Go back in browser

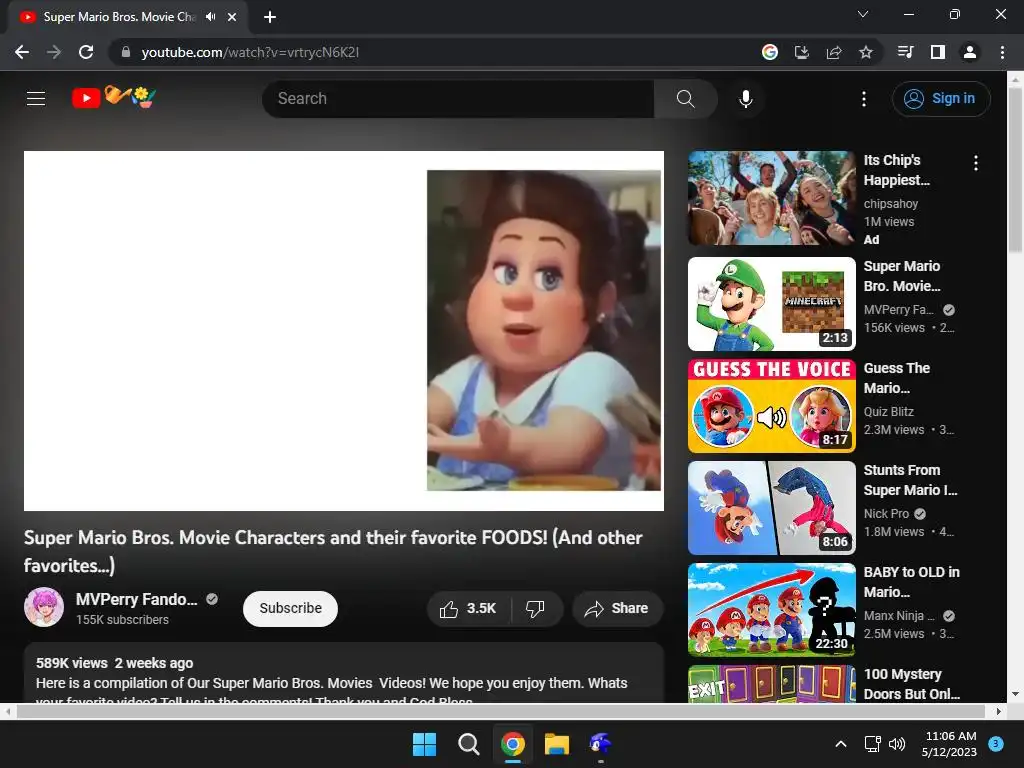(22, 52)
